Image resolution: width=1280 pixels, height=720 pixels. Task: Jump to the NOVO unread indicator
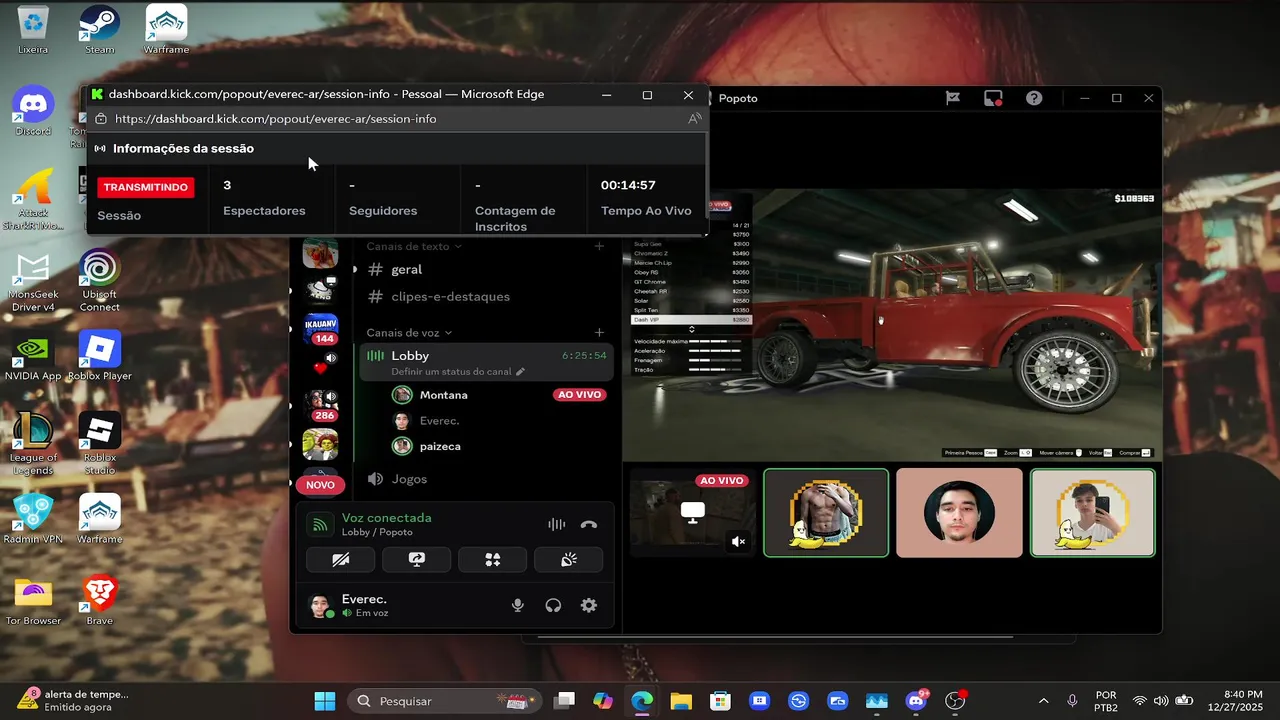320,485
